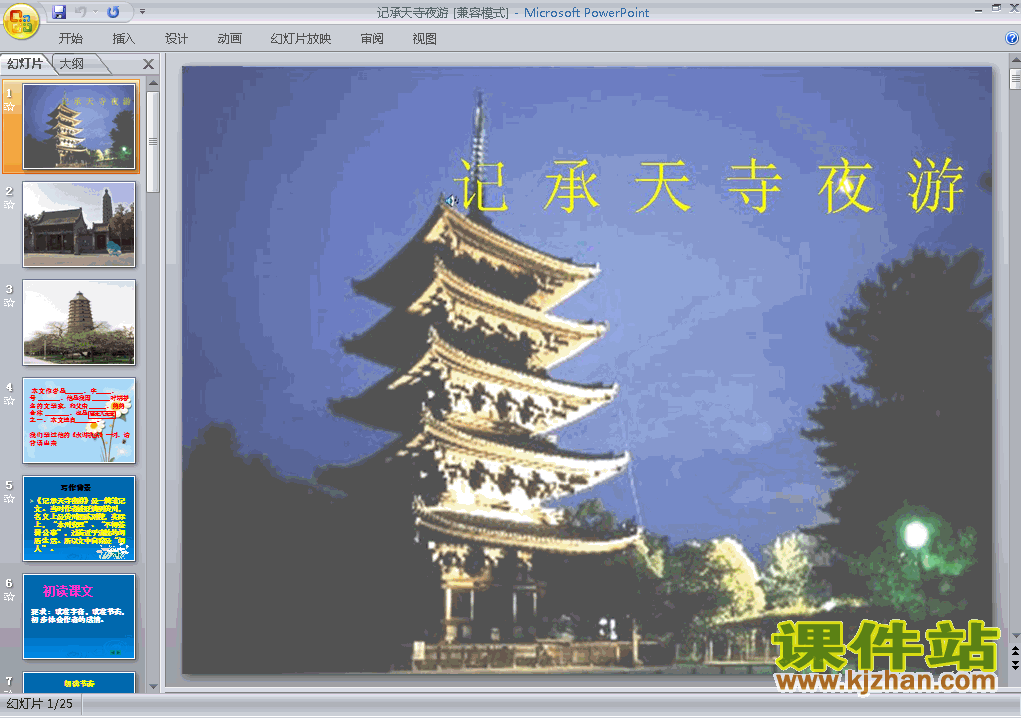Screen dimensions: 1021x718
Task: Switch to the 幻灯片 pane tab
Action: coord(25,64)
